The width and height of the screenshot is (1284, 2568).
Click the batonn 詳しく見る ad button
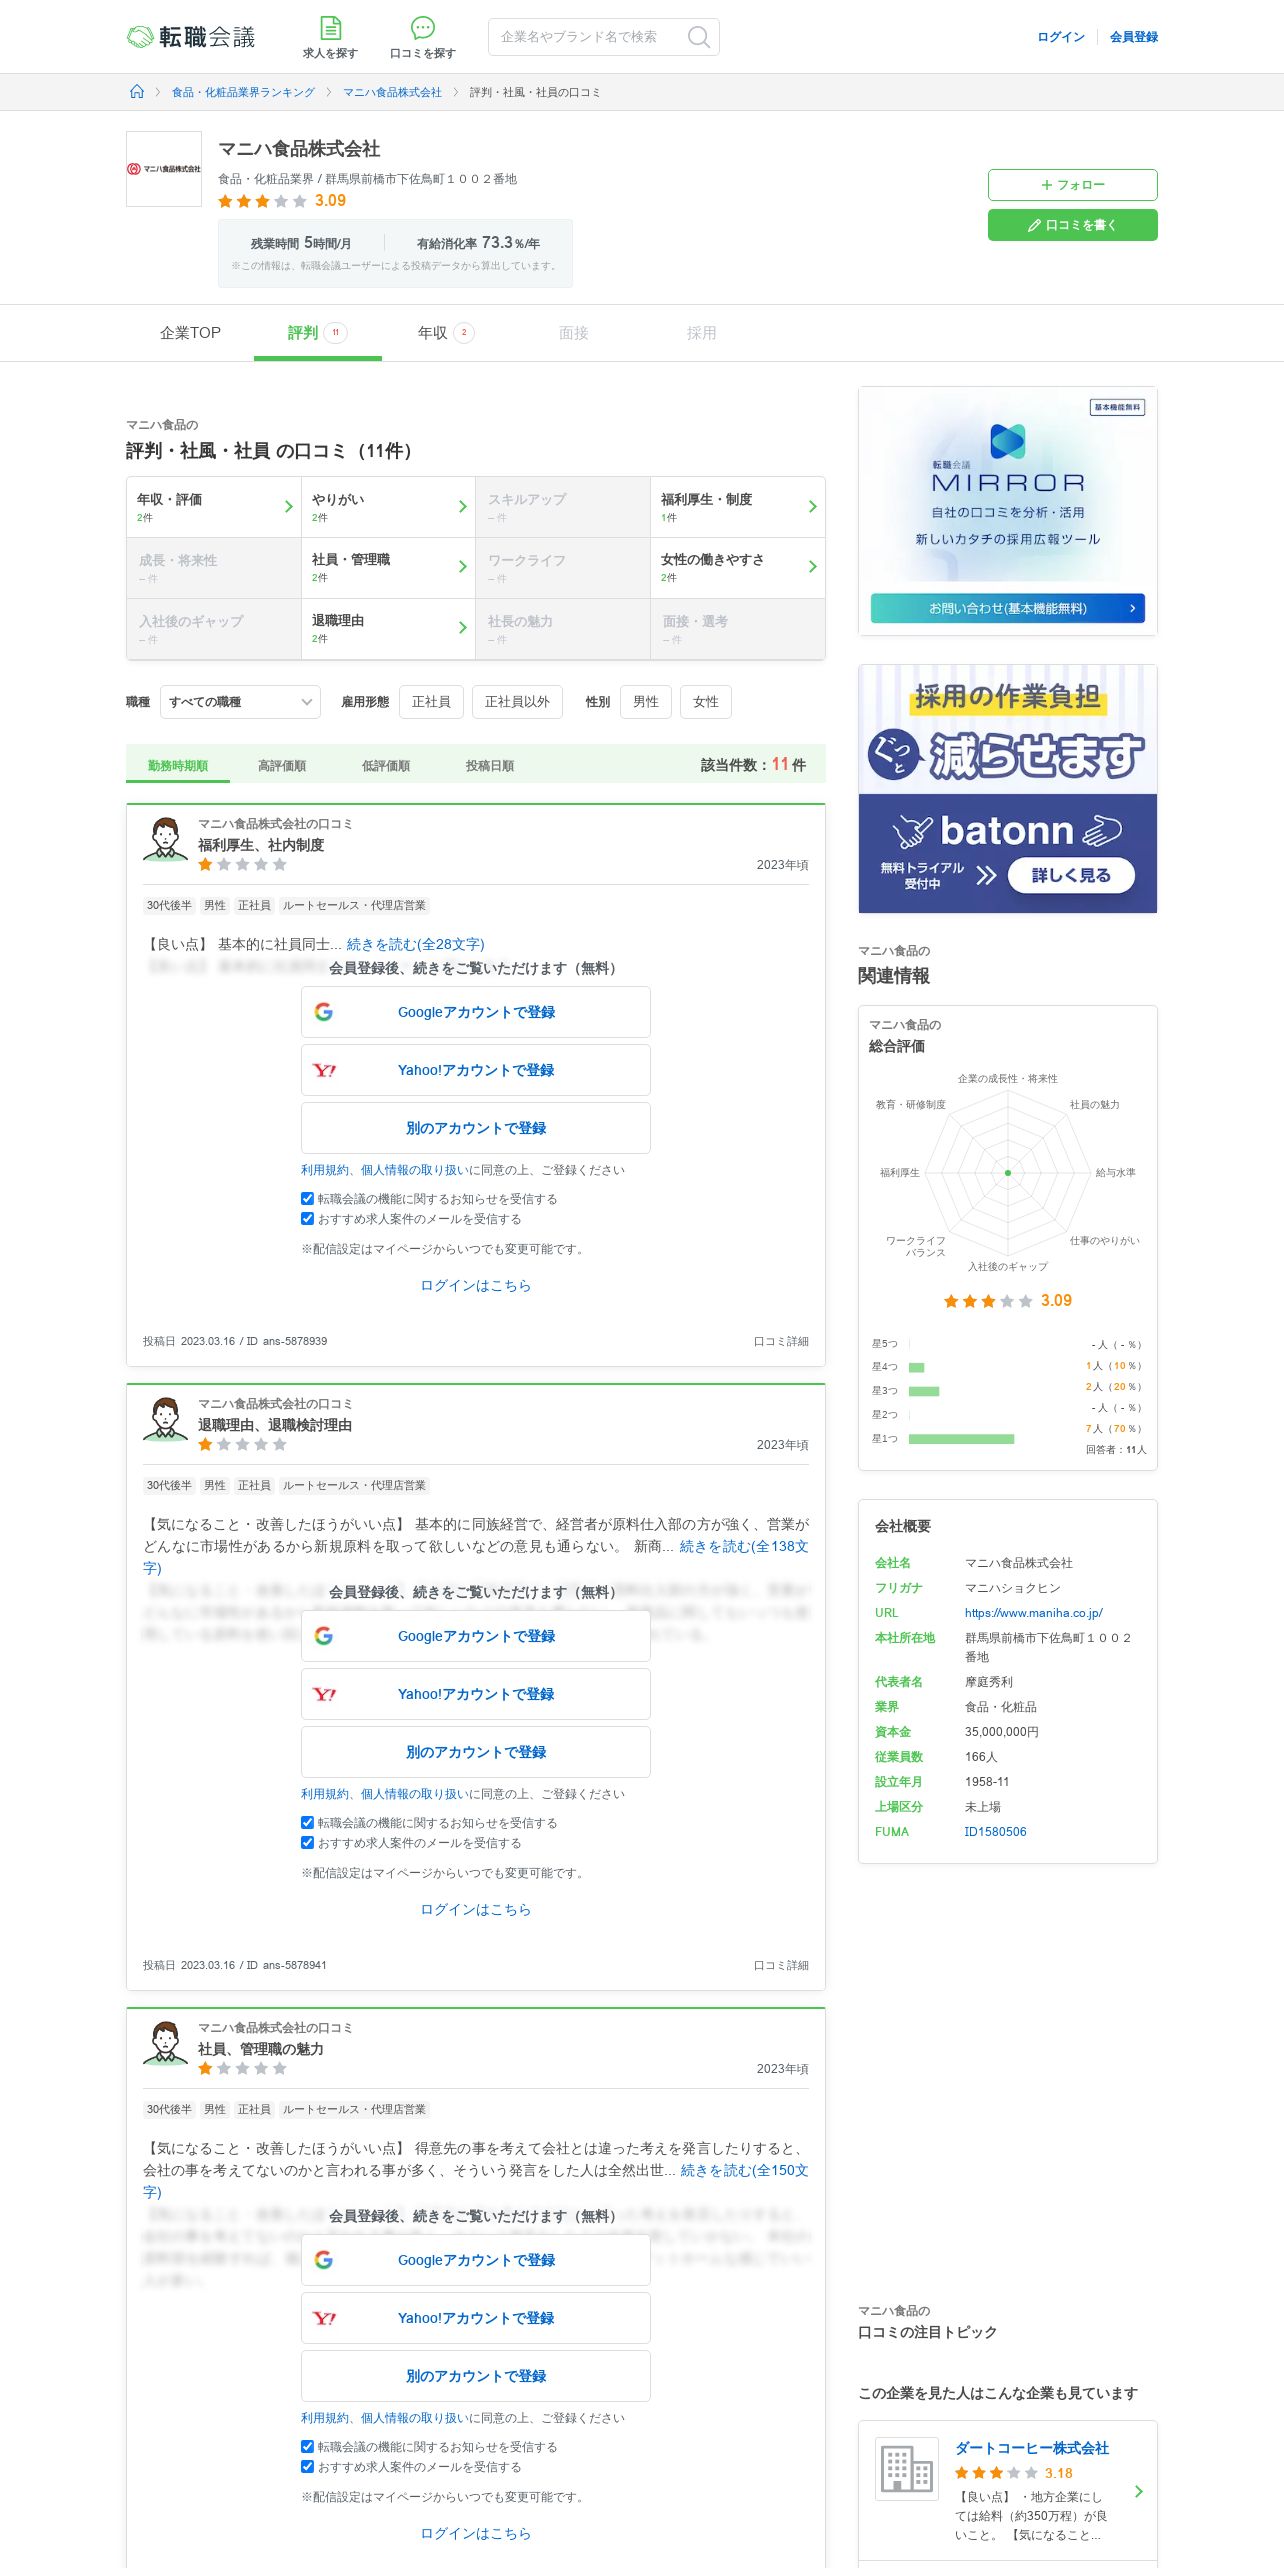1071,875
